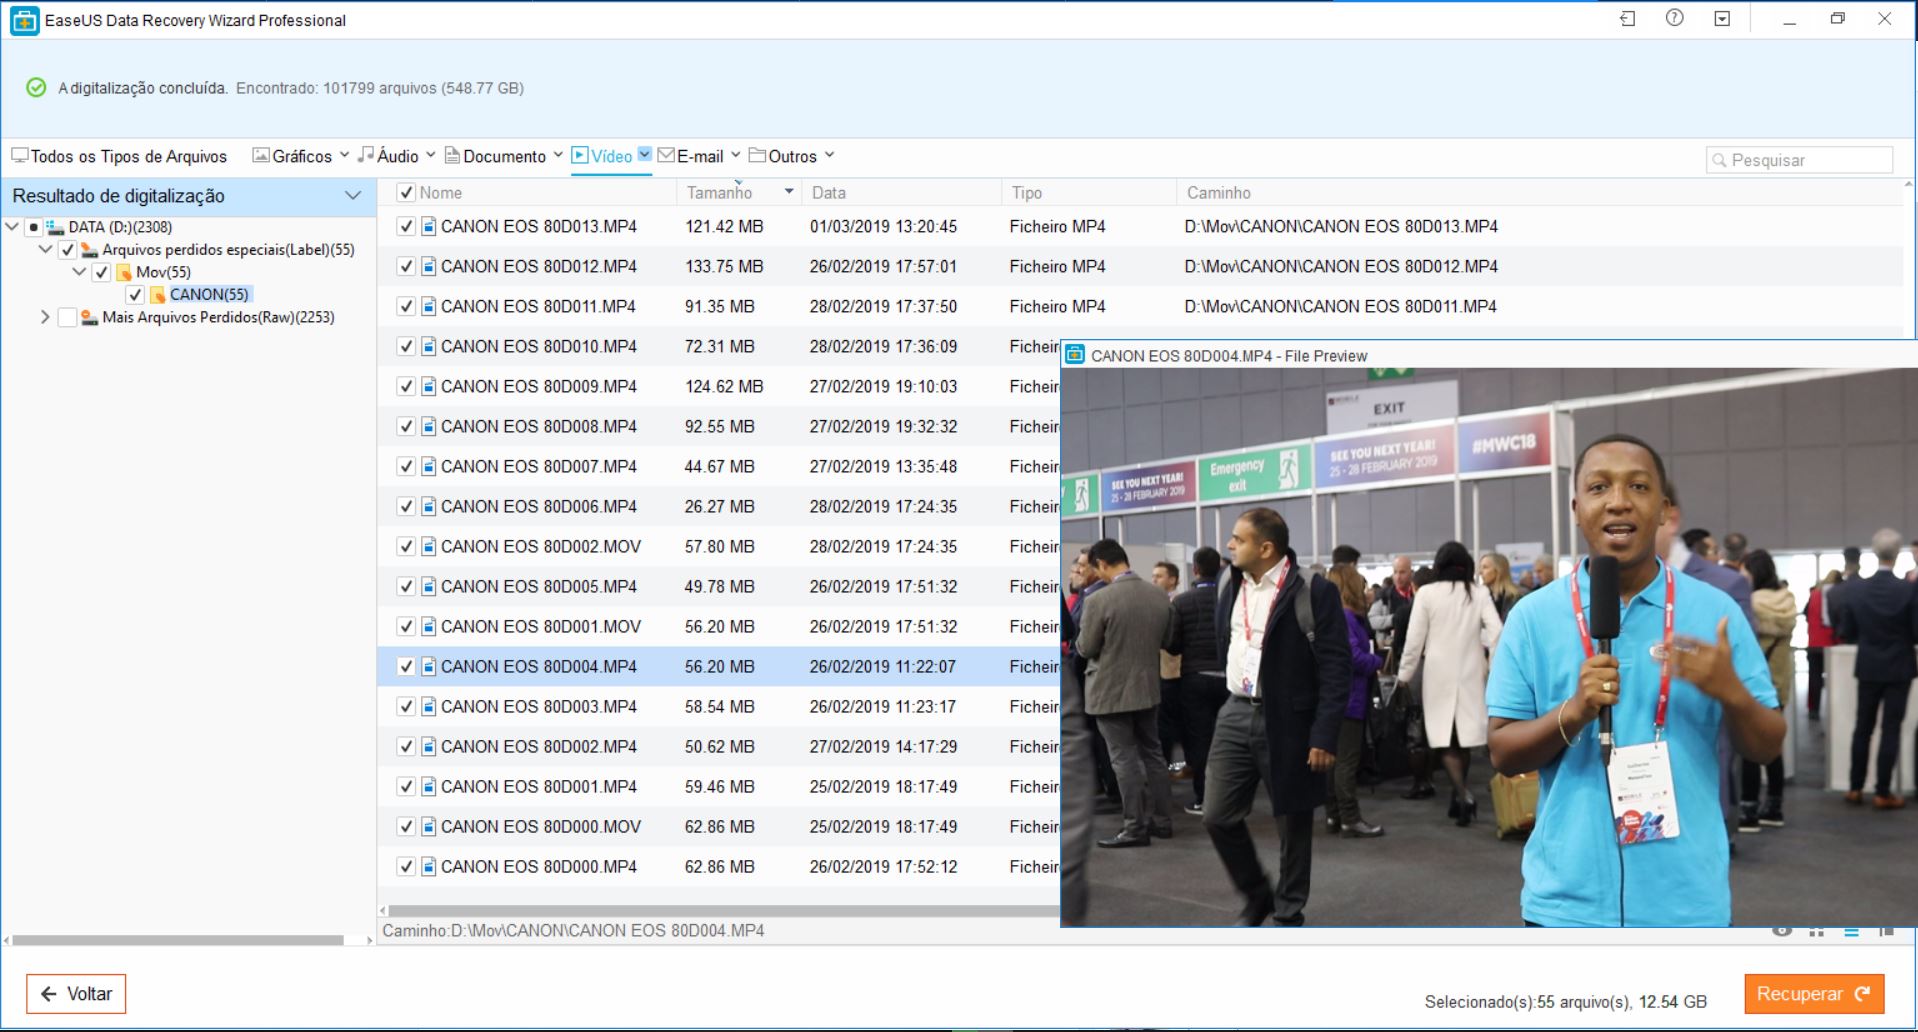Uncheck the CANON EOS 80D000.MP4 checkbox
1918x1032 pixels.
pos(406,866)
